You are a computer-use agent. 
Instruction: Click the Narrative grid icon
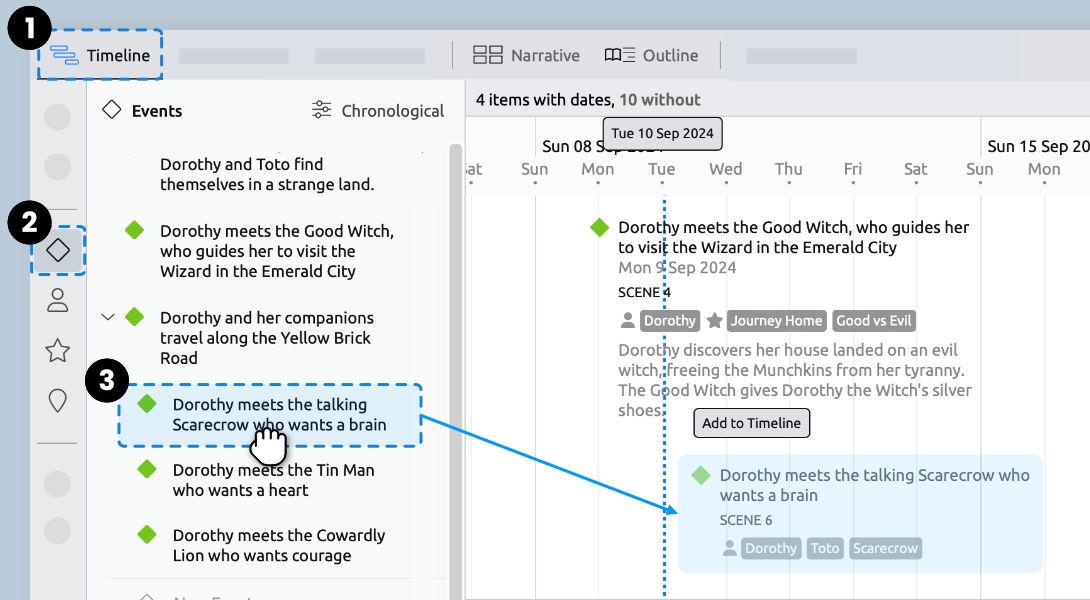point(487,55)
